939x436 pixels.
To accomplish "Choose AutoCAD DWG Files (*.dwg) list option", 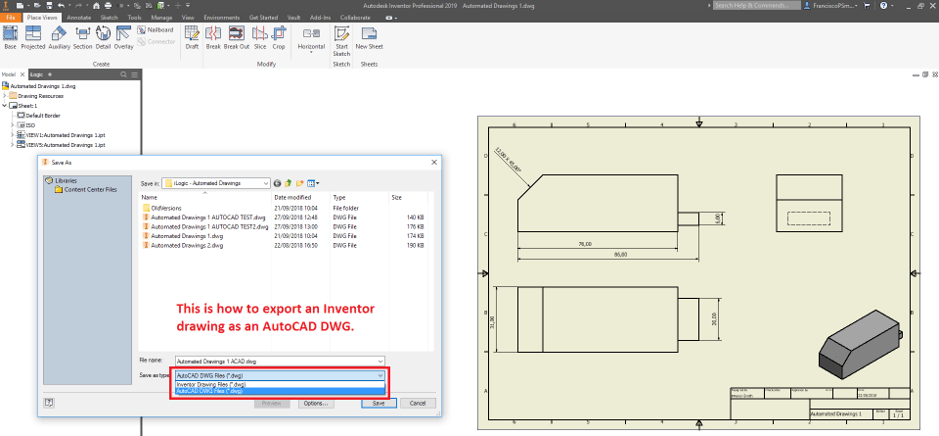I will coord(279,390).
